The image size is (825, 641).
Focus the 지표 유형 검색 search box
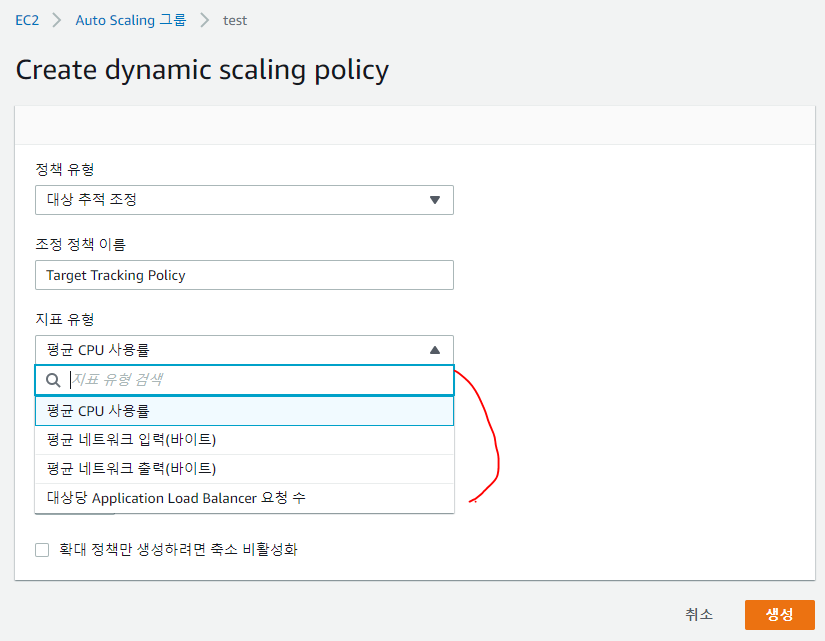tap(244, 380)
